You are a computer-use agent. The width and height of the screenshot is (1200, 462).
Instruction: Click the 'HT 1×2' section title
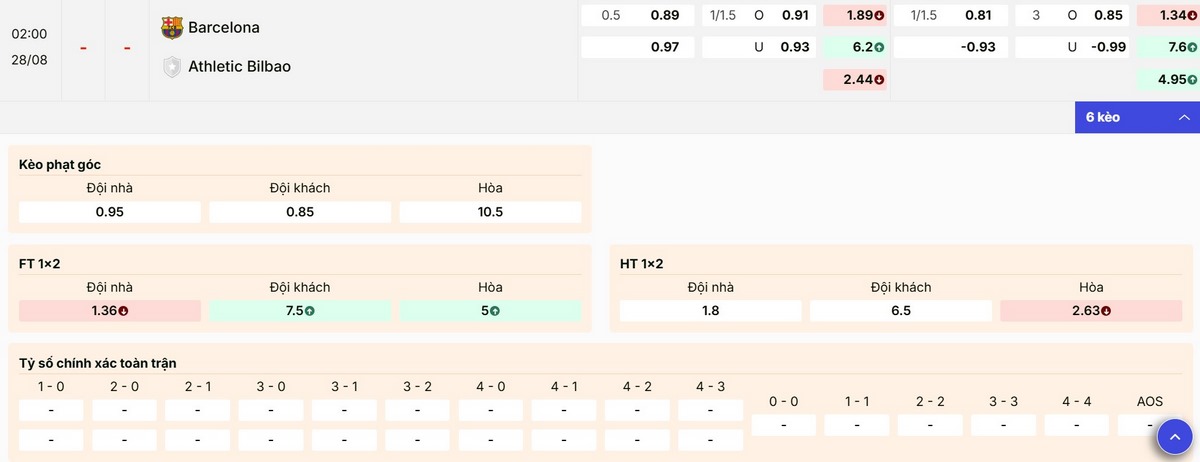tap(642, 263)
